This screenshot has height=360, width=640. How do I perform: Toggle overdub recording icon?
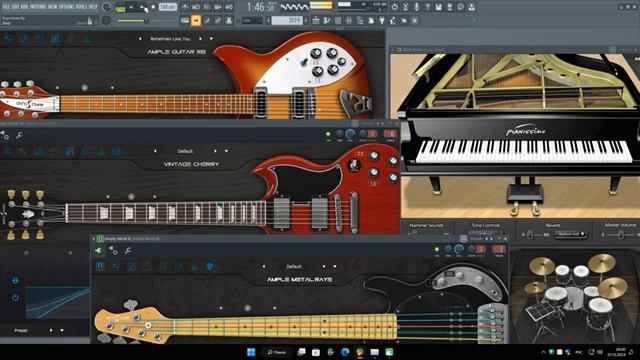(x=218, y=7)
